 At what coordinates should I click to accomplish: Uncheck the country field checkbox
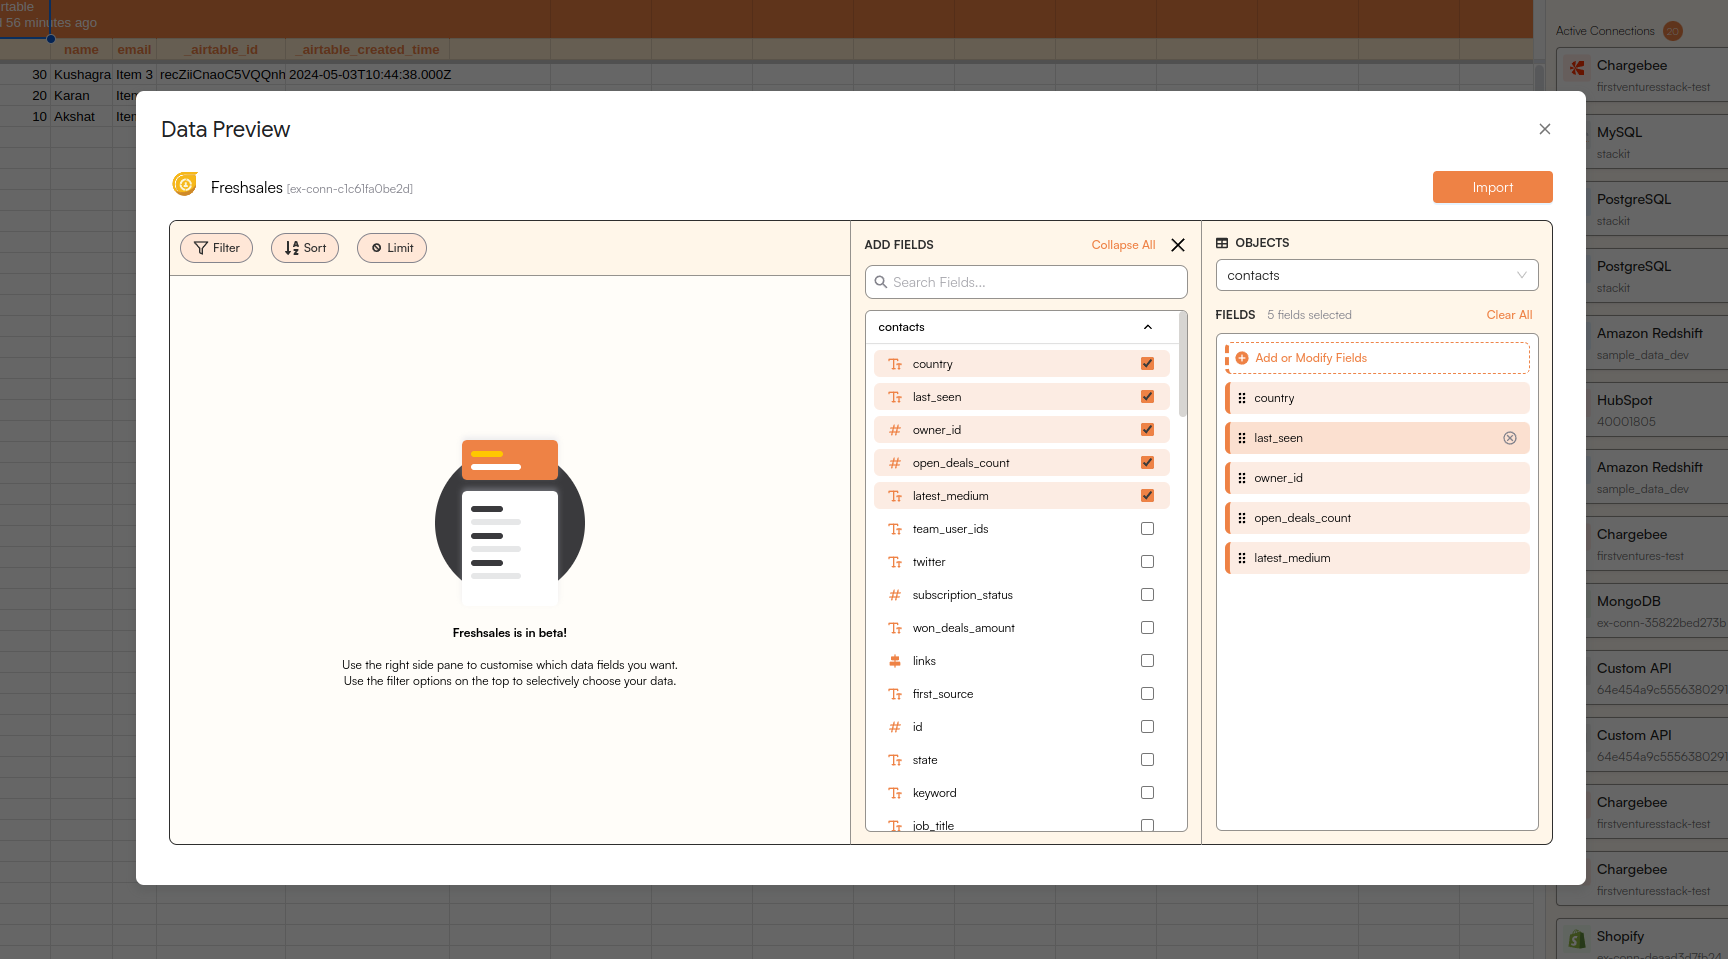(x=1147, y=364)
